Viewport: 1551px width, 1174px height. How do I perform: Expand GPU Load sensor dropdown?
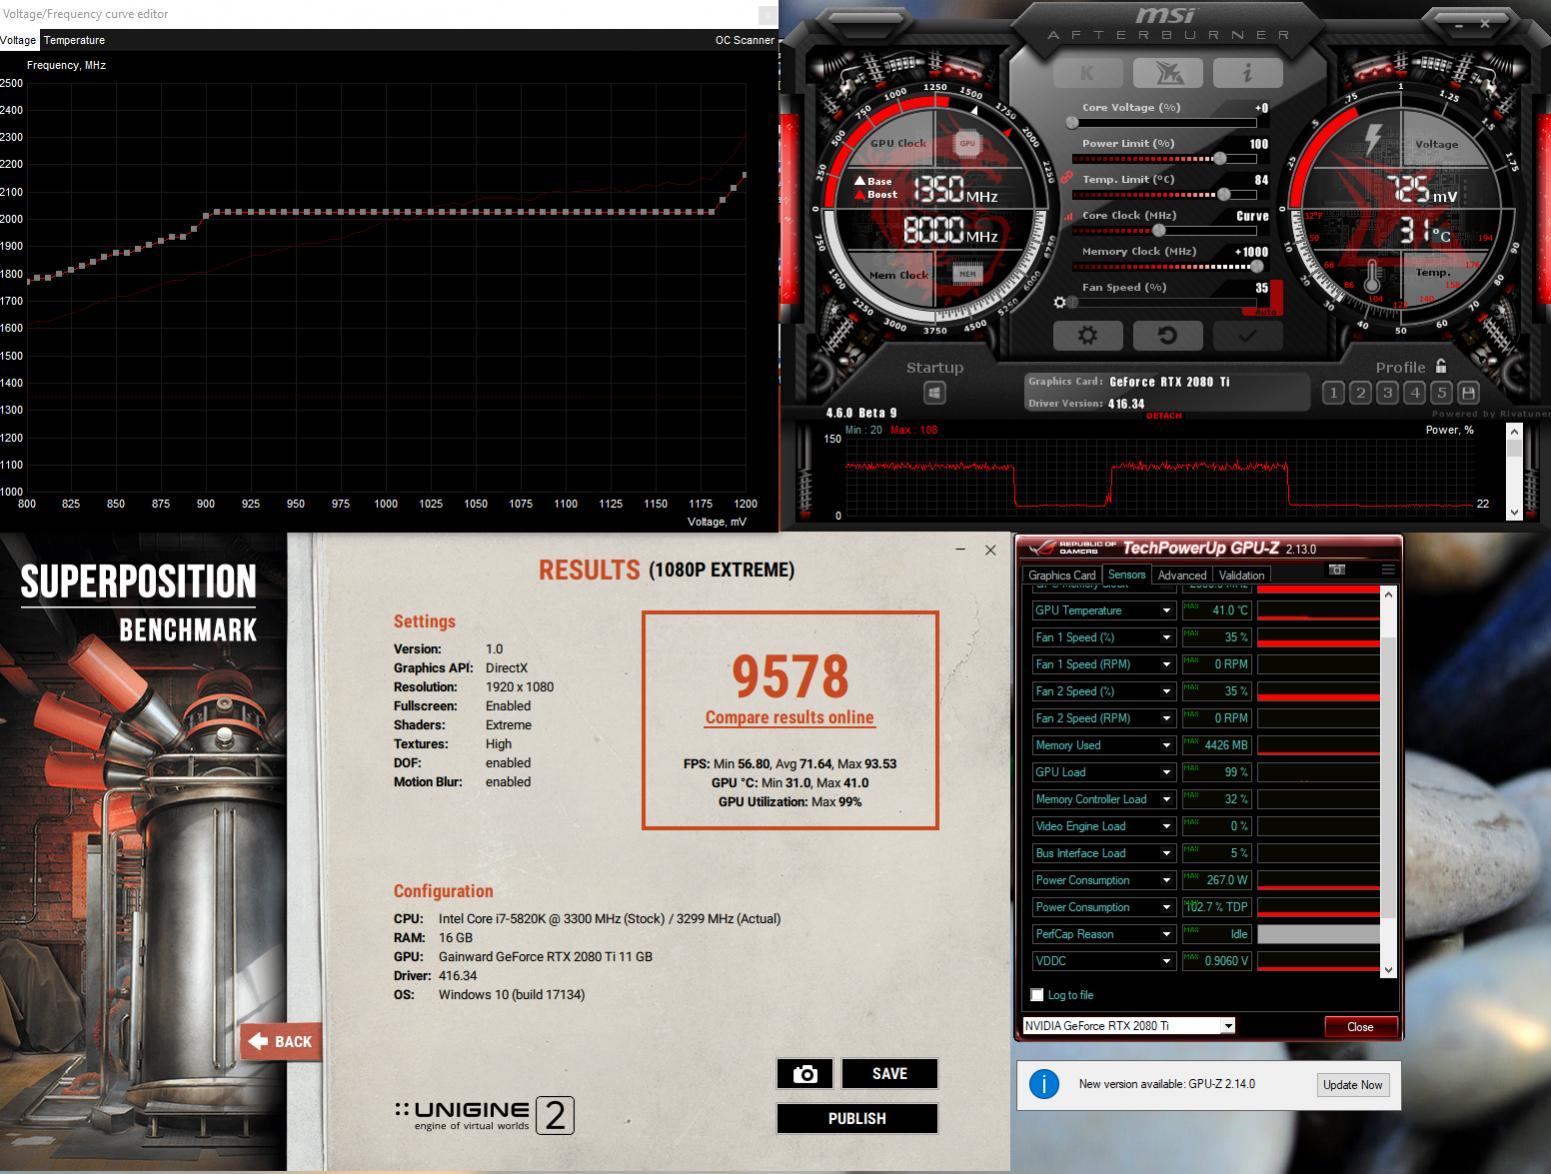click(1166, 773)
